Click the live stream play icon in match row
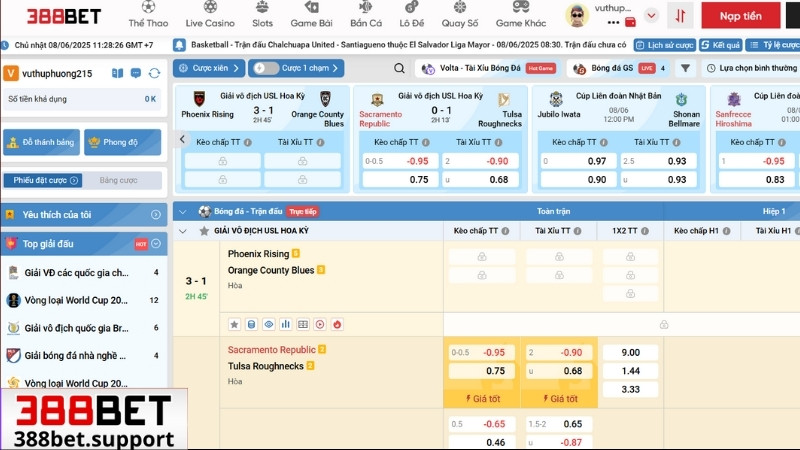This screenshot has height=450, width=800. pos(319,324)
